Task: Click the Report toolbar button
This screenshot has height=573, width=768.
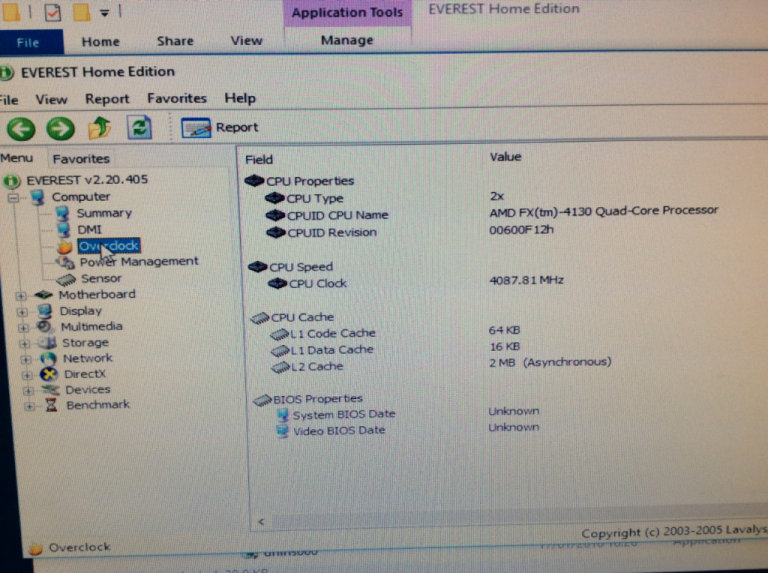Action: (x=220, y=128)
